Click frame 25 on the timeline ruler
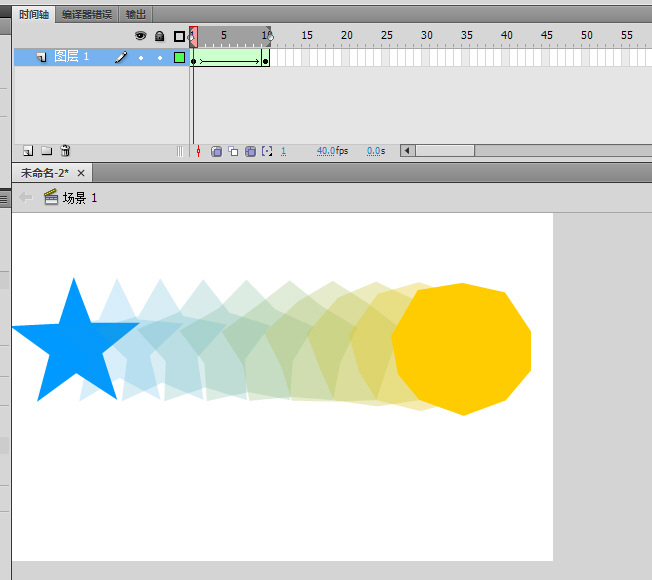Image resolution: width=652 pixels, height=580 pixels. click(387, 35)
